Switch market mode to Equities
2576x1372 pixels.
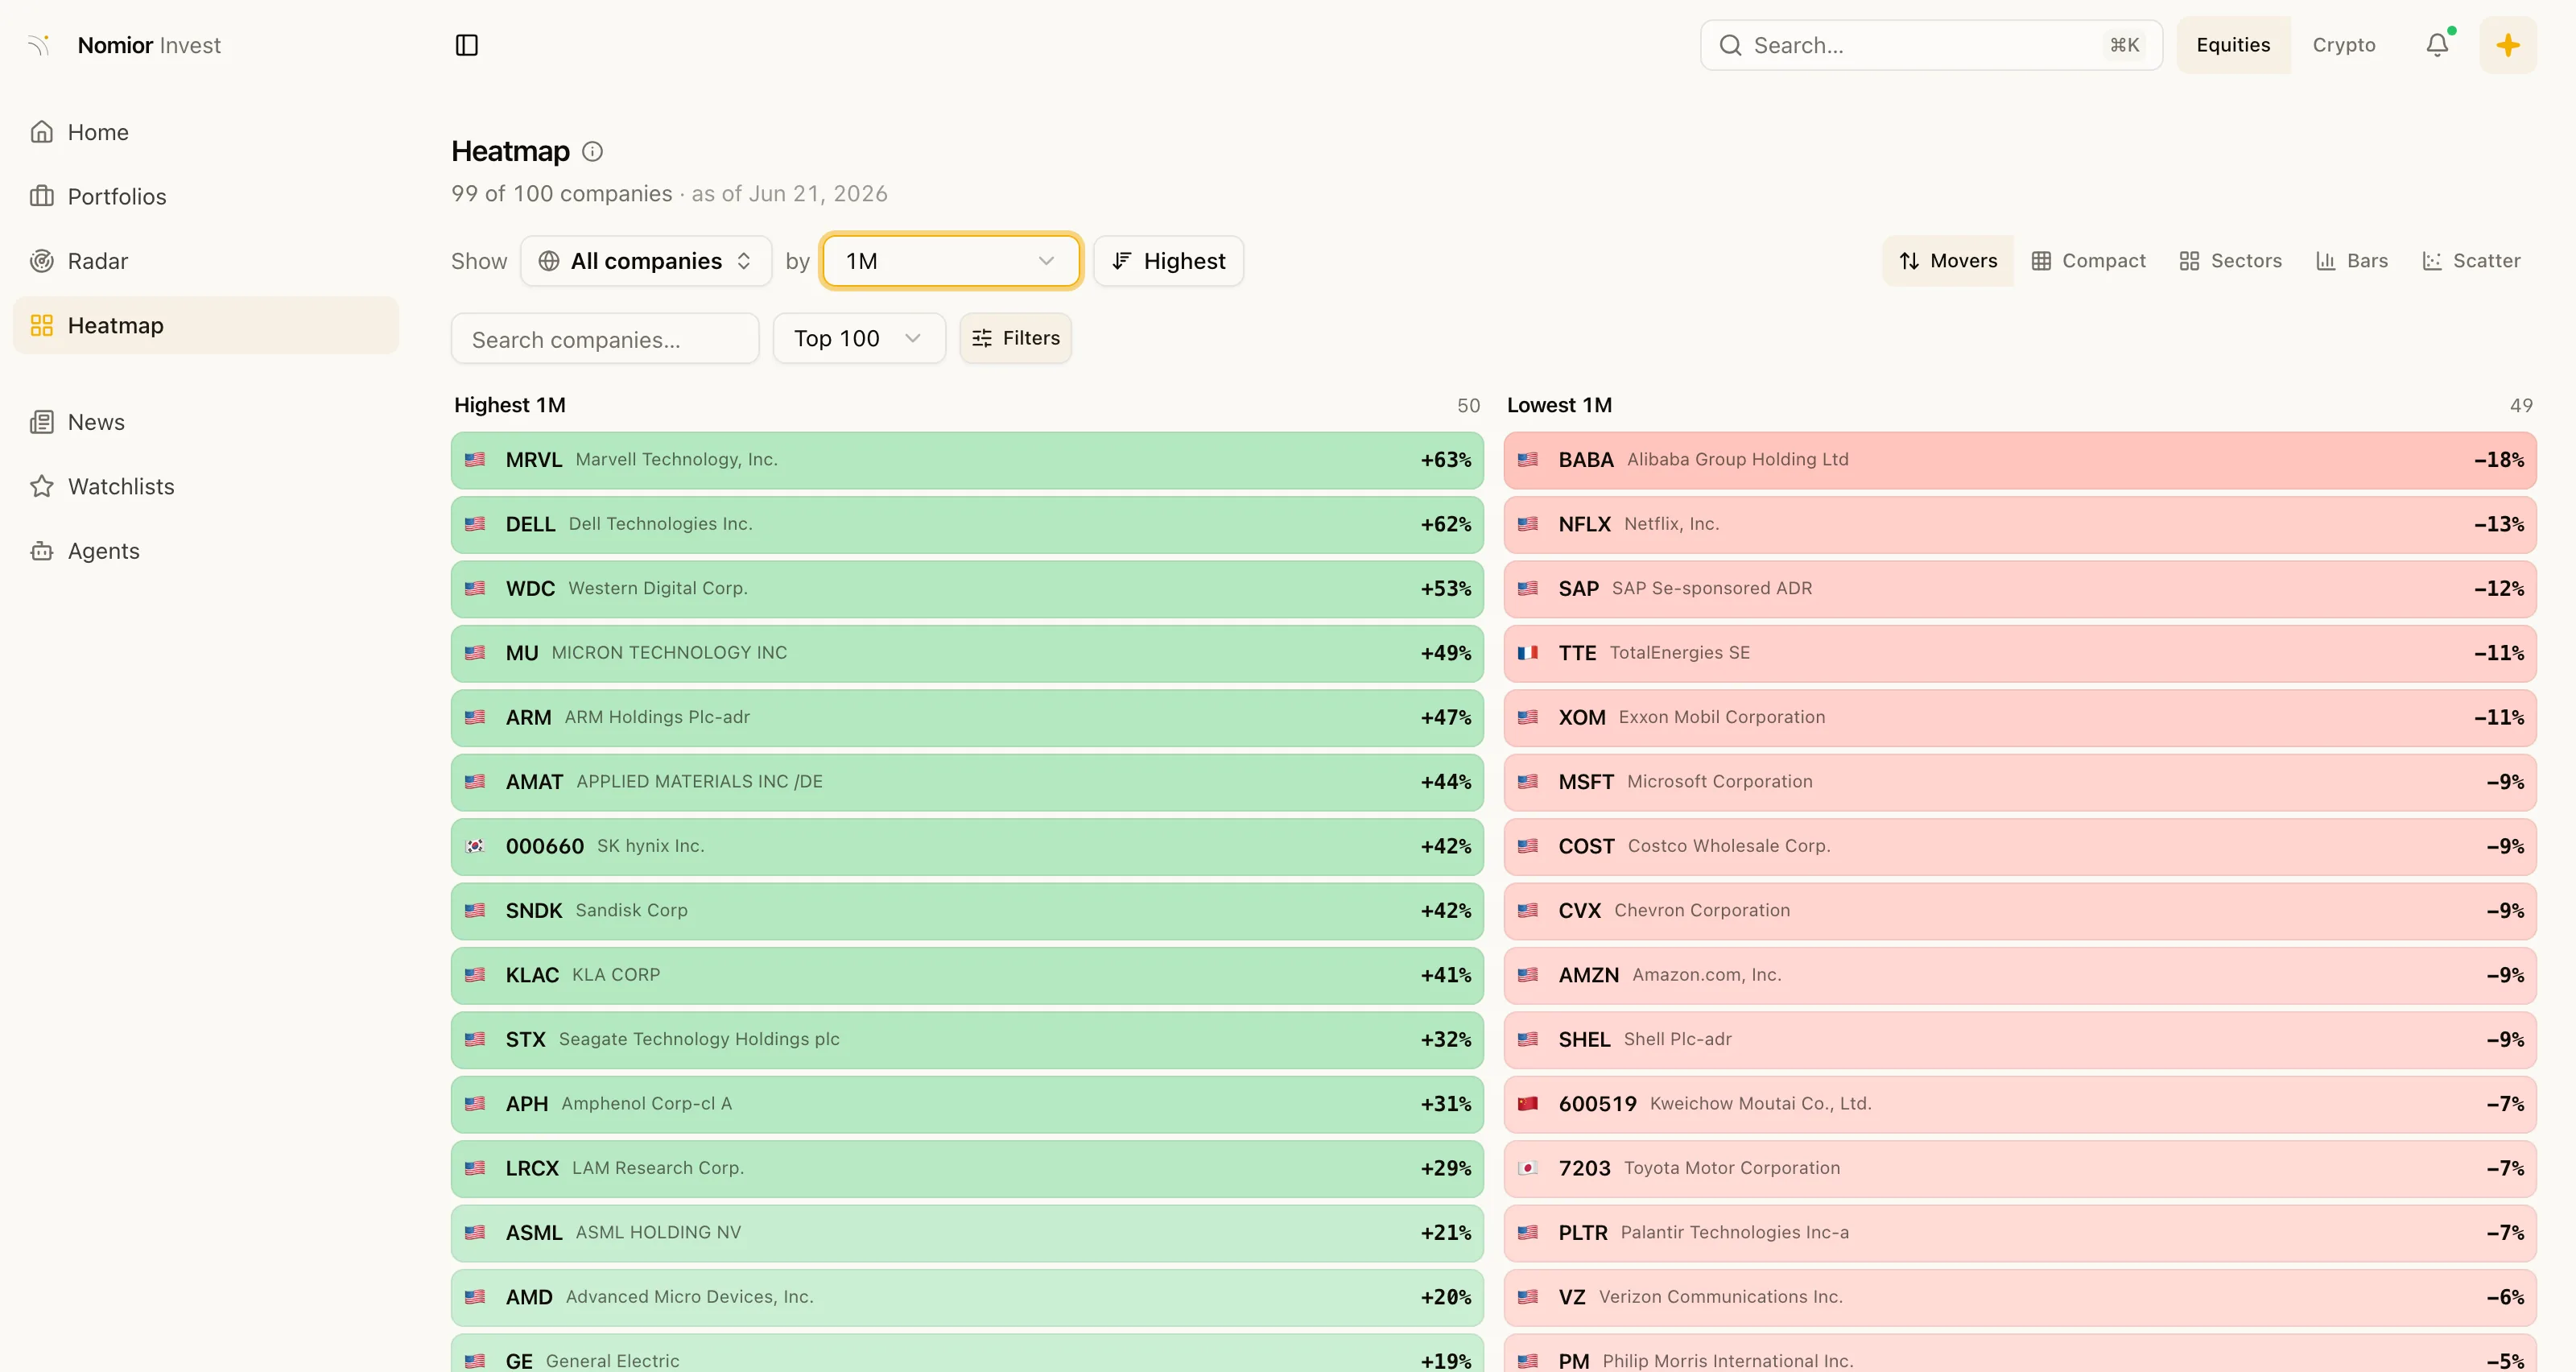point(2233,45)
